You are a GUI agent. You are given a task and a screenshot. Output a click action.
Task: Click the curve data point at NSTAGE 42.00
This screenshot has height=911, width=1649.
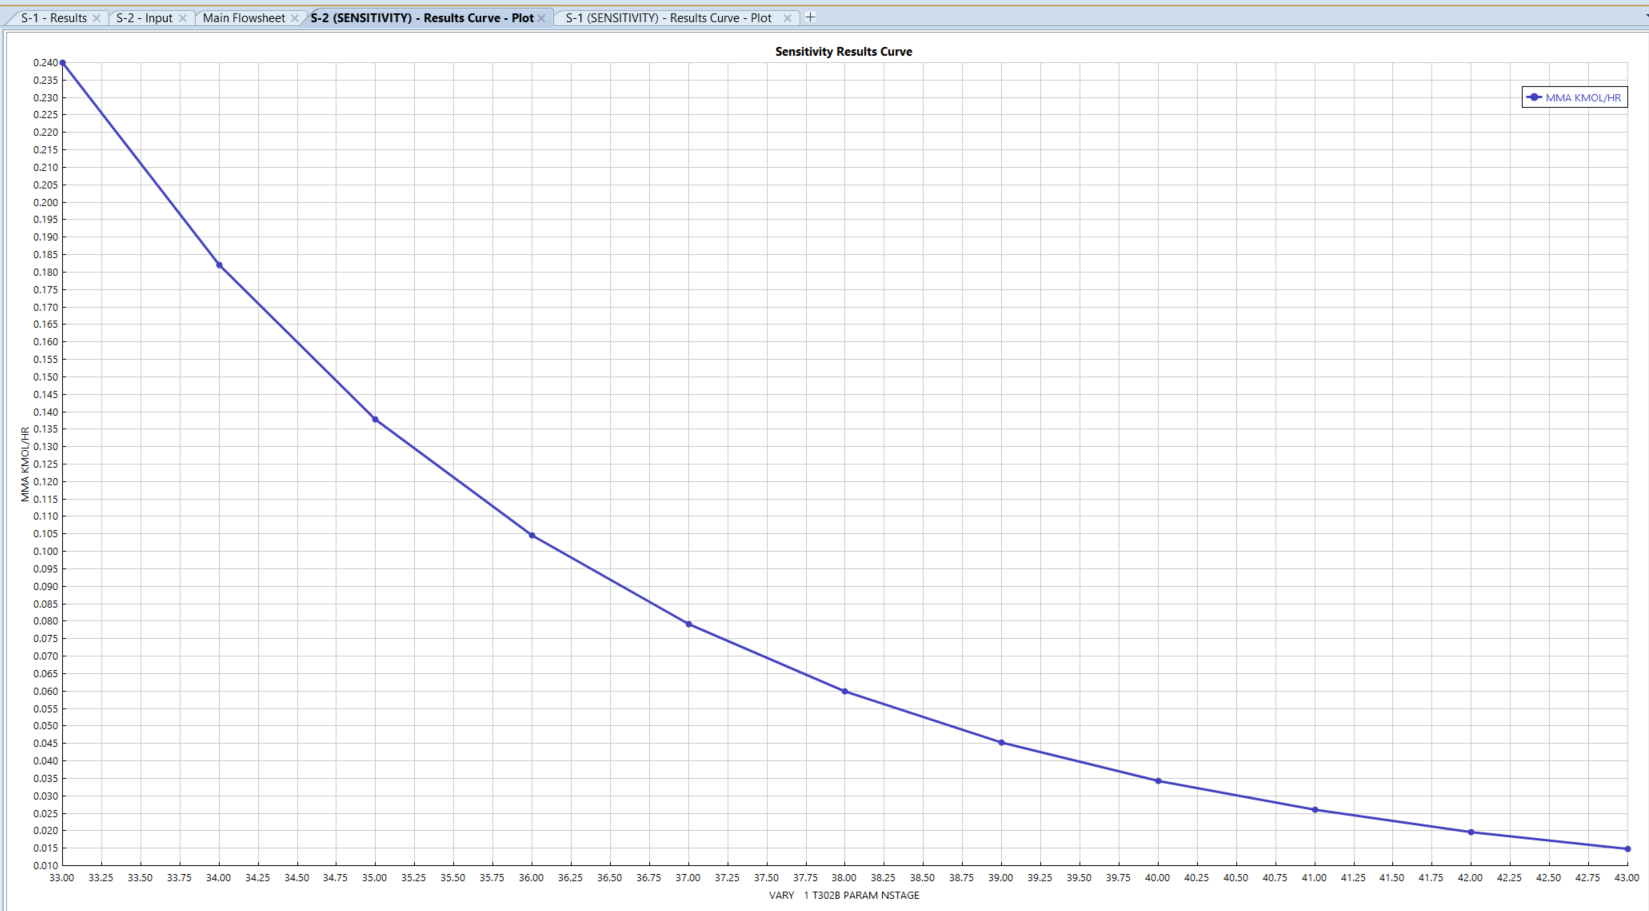[x=1471, y=832]
